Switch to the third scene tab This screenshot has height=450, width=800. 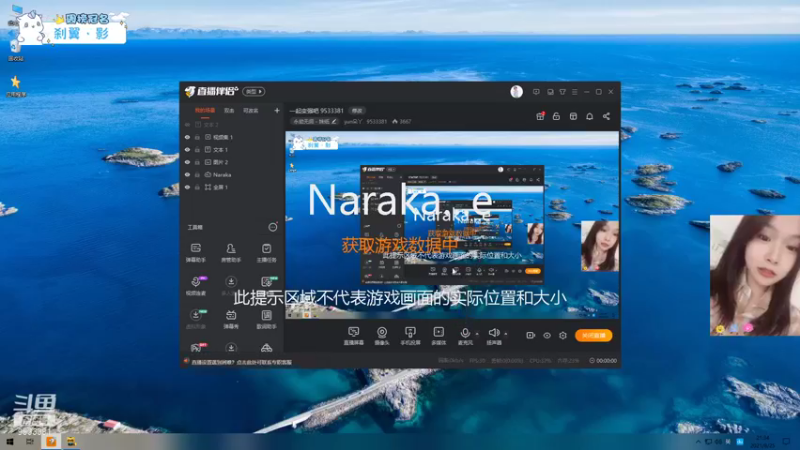click(251, 110)
